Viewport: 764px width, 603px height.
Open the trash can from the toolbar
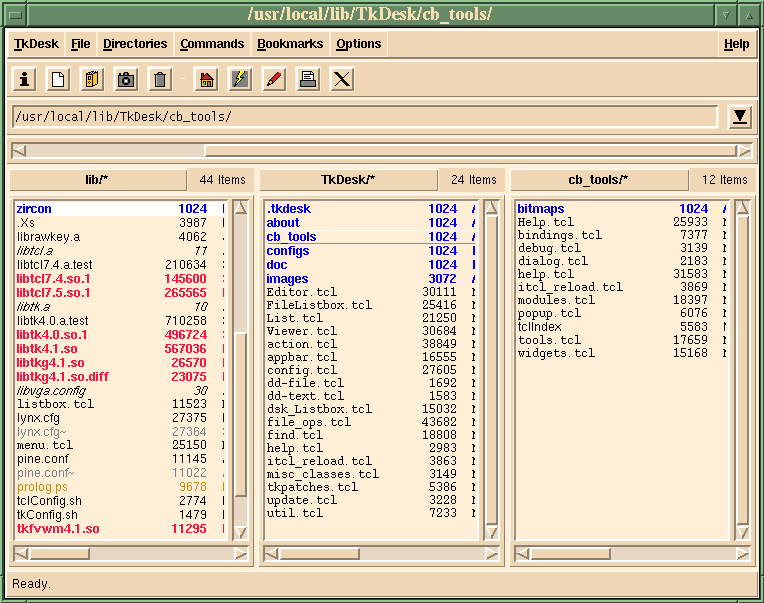tap(159, 79)
